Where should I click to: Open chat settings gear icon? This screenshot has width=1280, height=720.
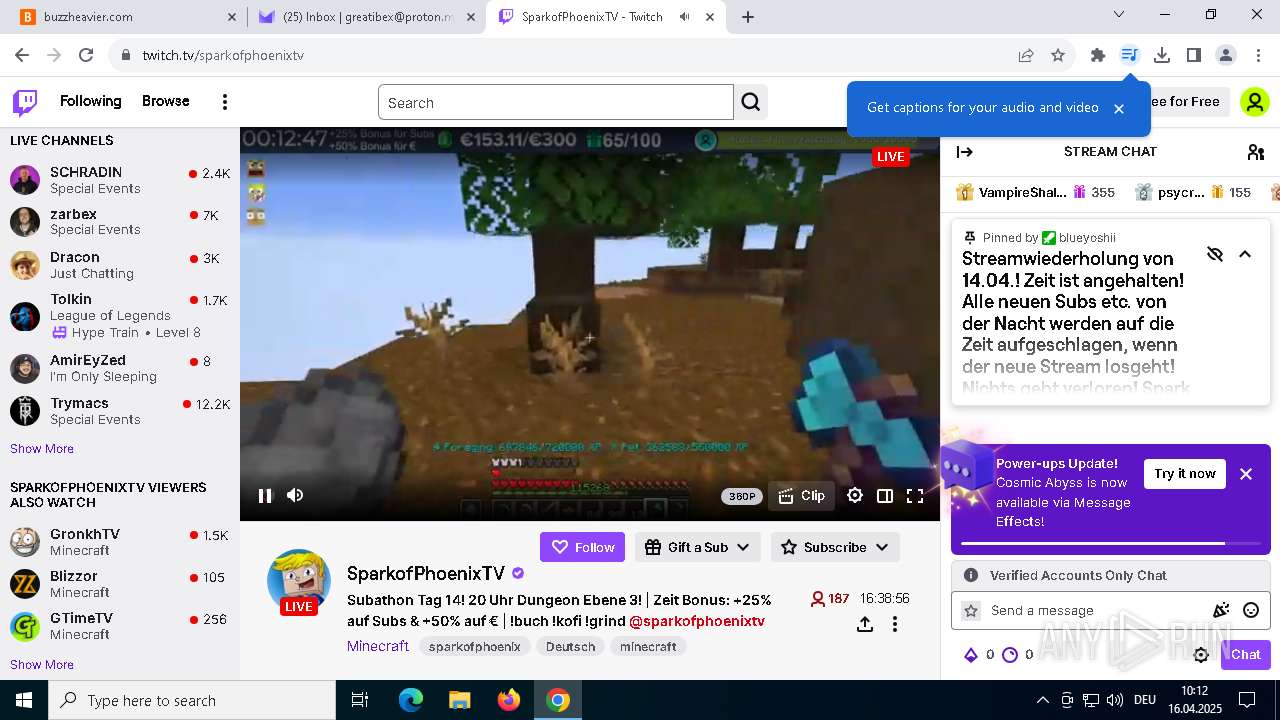(x=1201, y=655)
